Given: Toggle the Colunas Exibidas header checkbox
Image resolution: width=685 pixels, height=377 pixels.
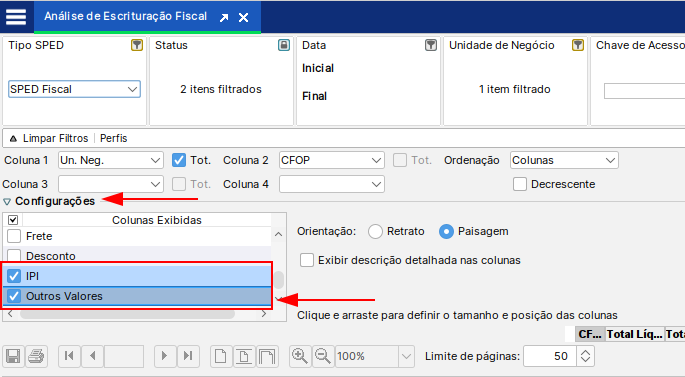Looking at the screenshot, I should click(x=13, y=220).
